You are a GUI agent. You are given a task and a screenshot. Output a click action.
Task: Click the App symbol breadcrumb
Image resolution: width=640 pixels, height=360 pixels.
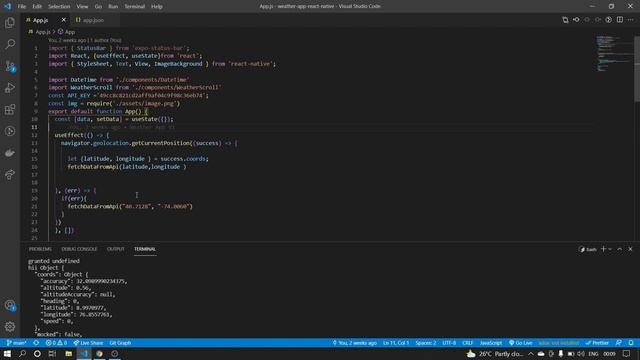tap(66, 31)
